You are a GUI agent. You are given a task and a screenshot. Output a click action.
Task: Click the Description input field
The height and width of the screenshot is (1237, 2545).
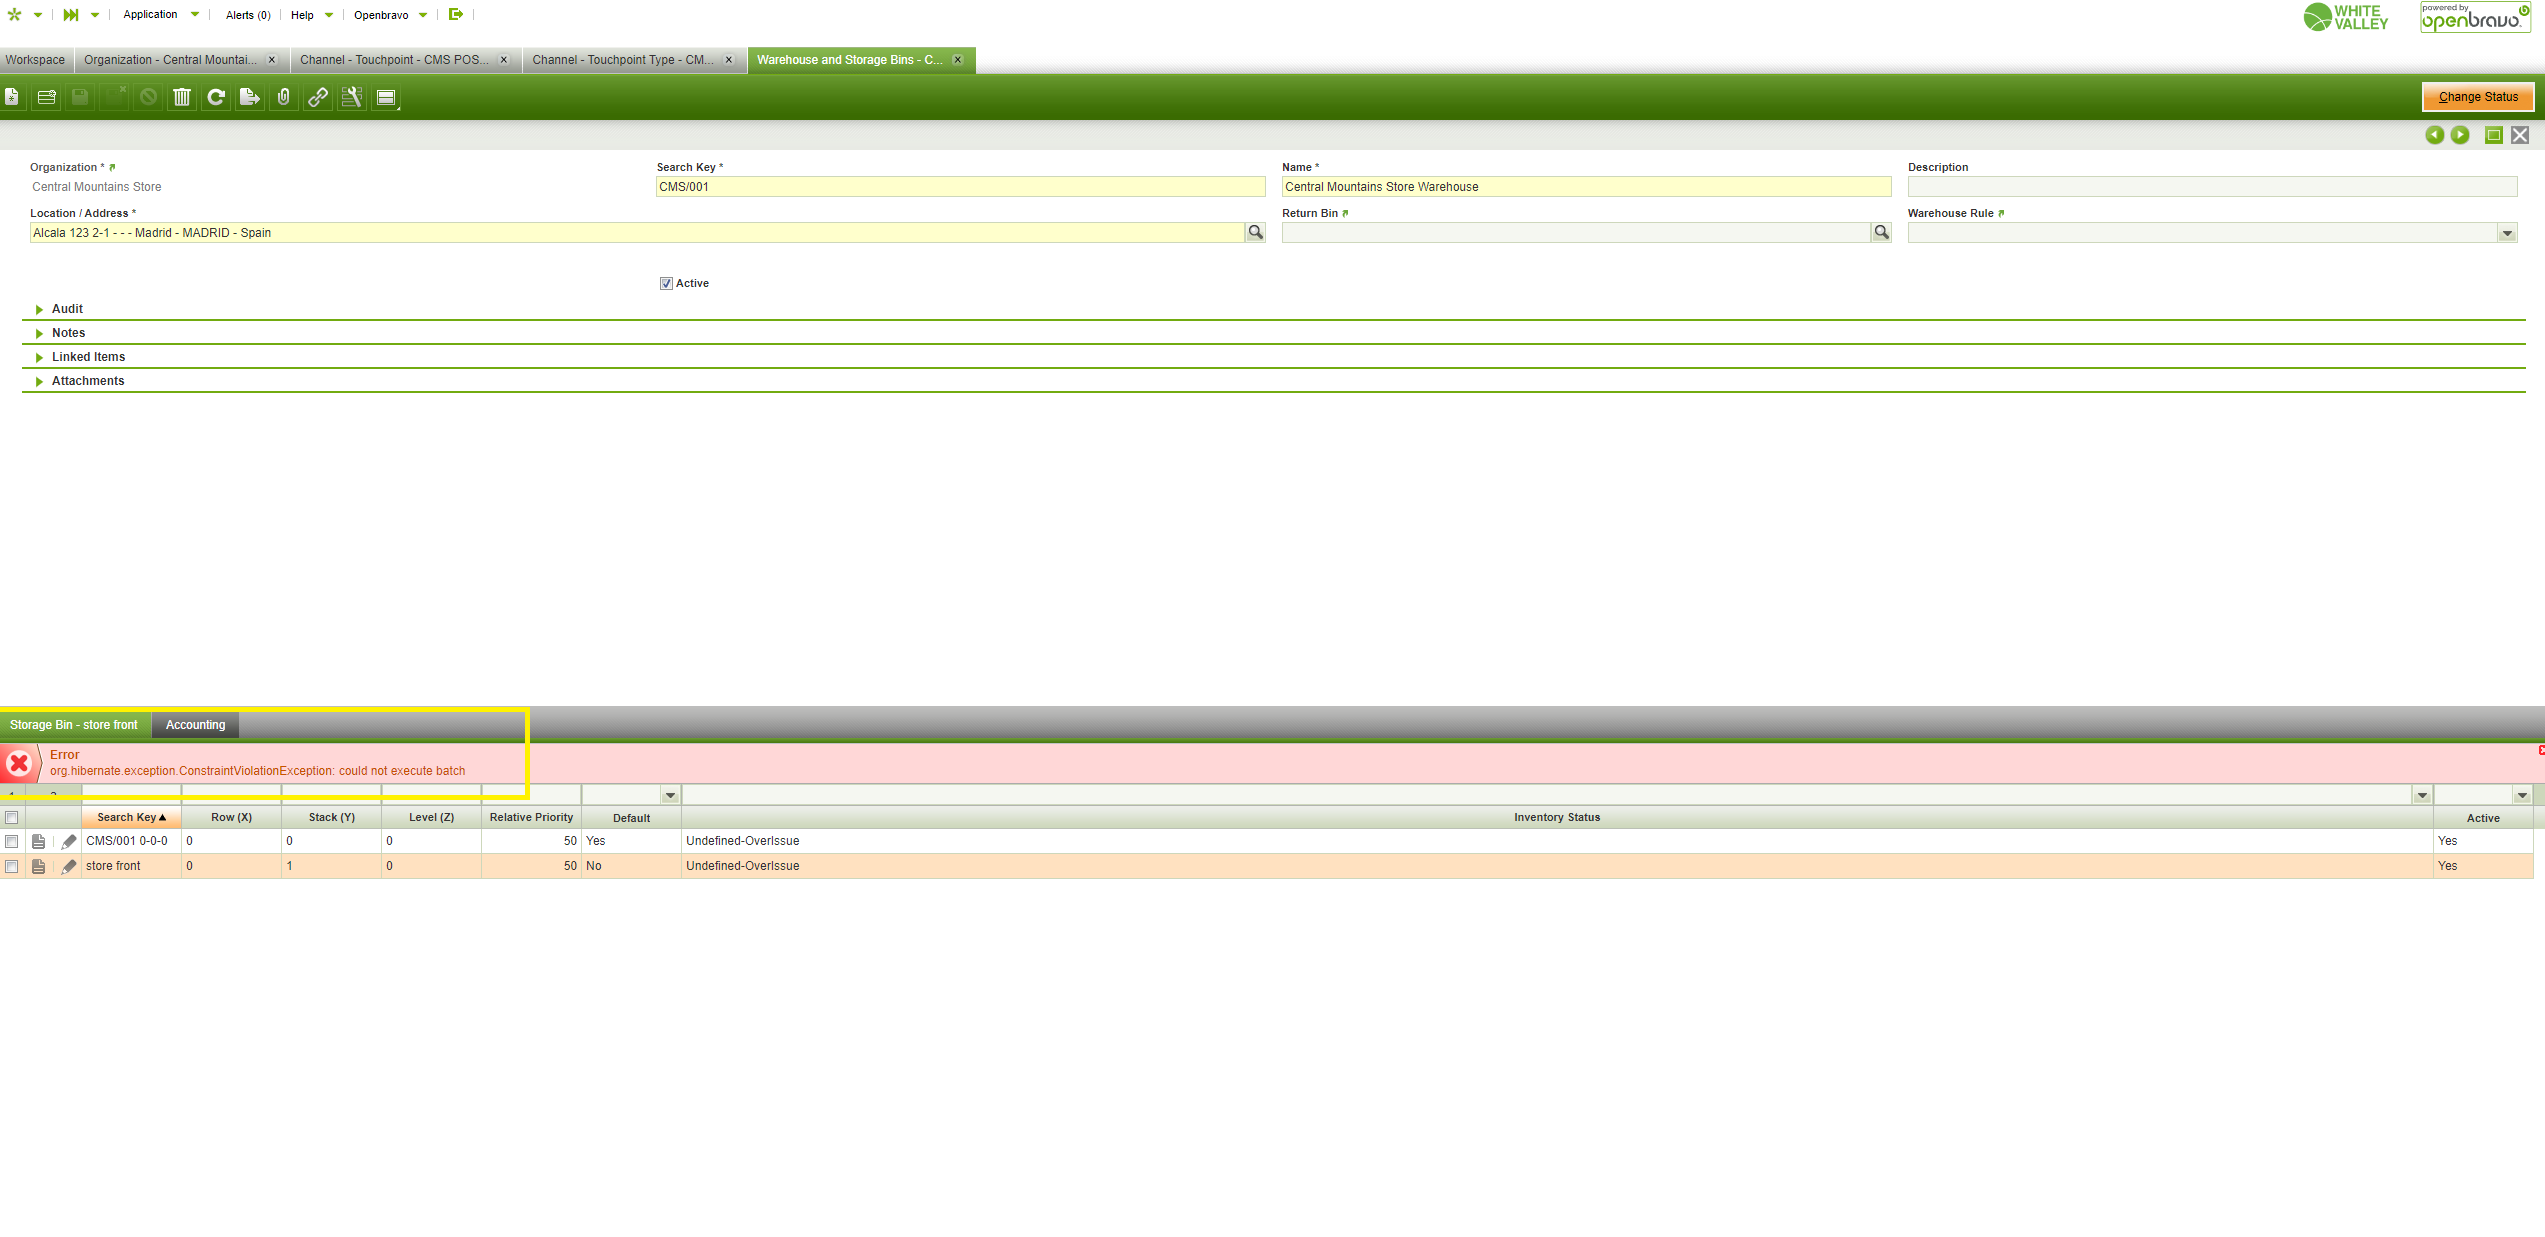click(x=2211, y=187)
